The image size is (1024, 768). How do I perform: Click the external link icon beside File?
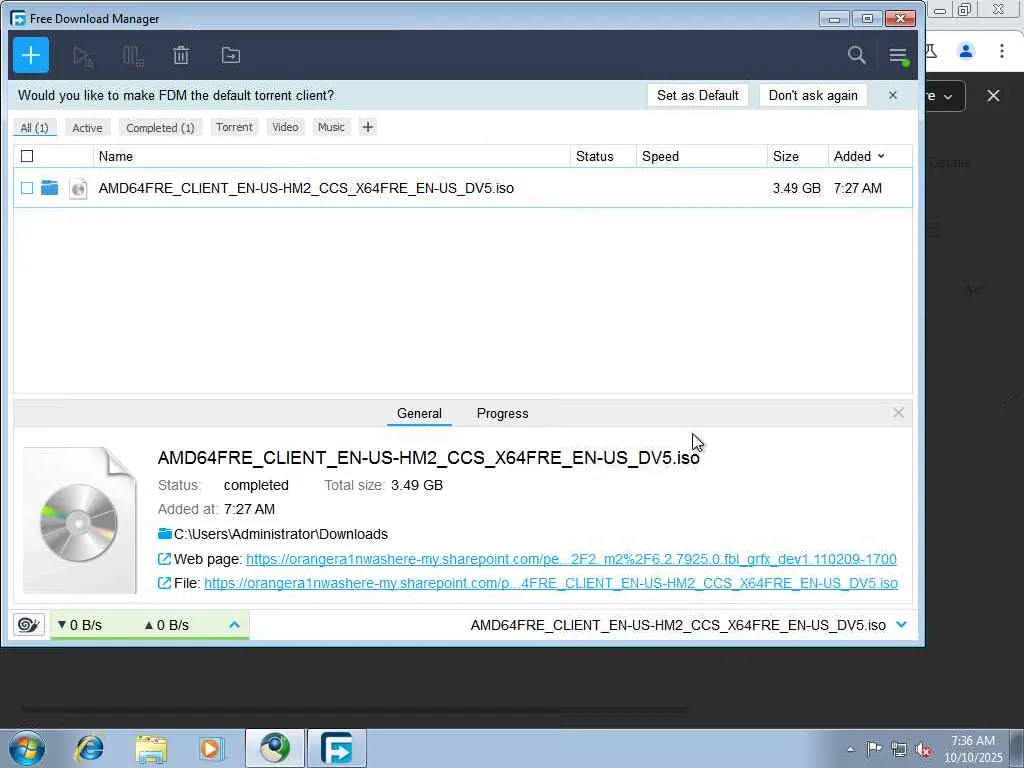(x=165, y=583)
